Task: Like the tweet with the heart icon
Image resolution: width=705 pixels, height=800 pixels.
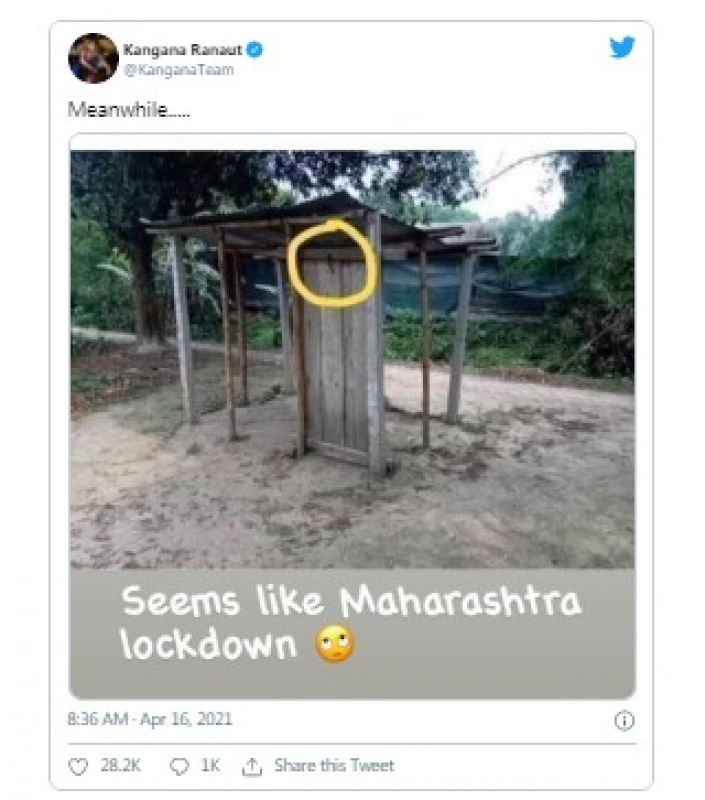Action: click(x=78, y=766)
